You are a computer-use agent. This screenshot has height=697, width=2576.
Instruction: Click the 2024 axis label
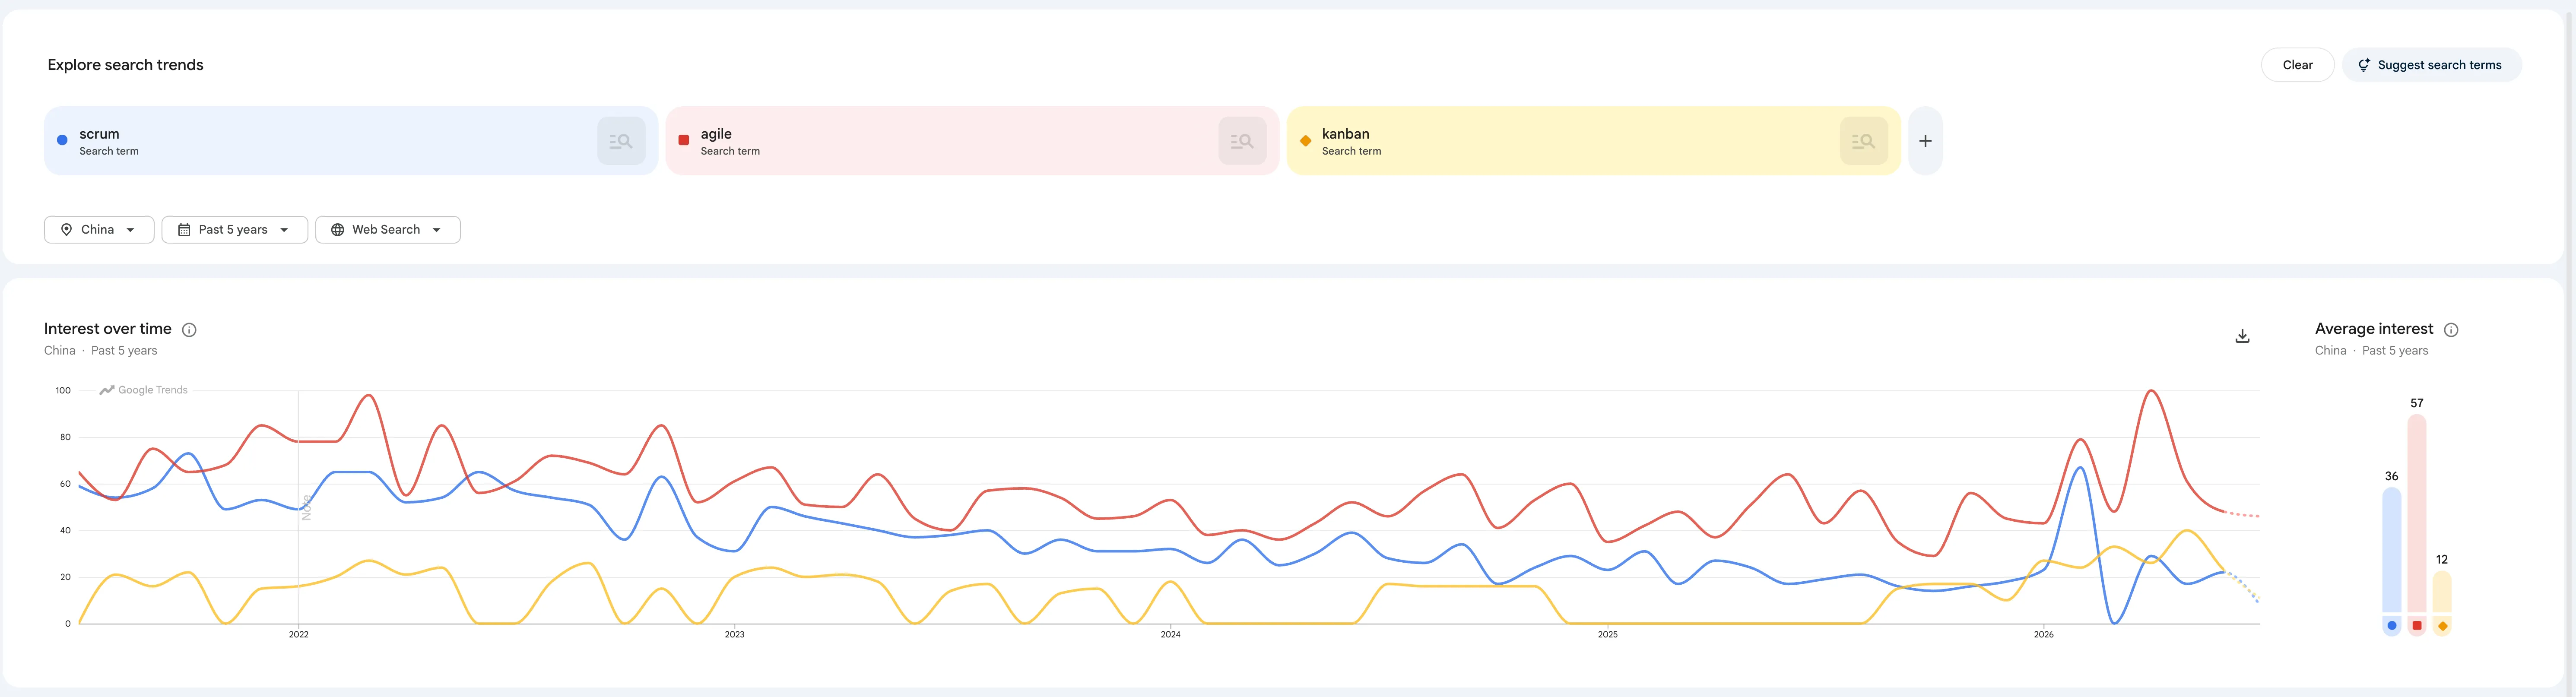coord(1171,635)
